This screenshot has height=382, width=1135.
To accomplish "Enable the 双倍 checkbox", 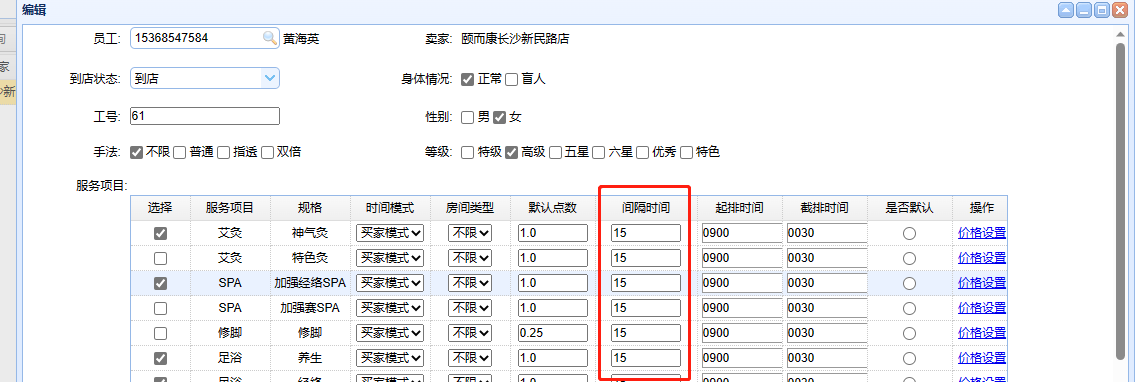I will (268, 153).
